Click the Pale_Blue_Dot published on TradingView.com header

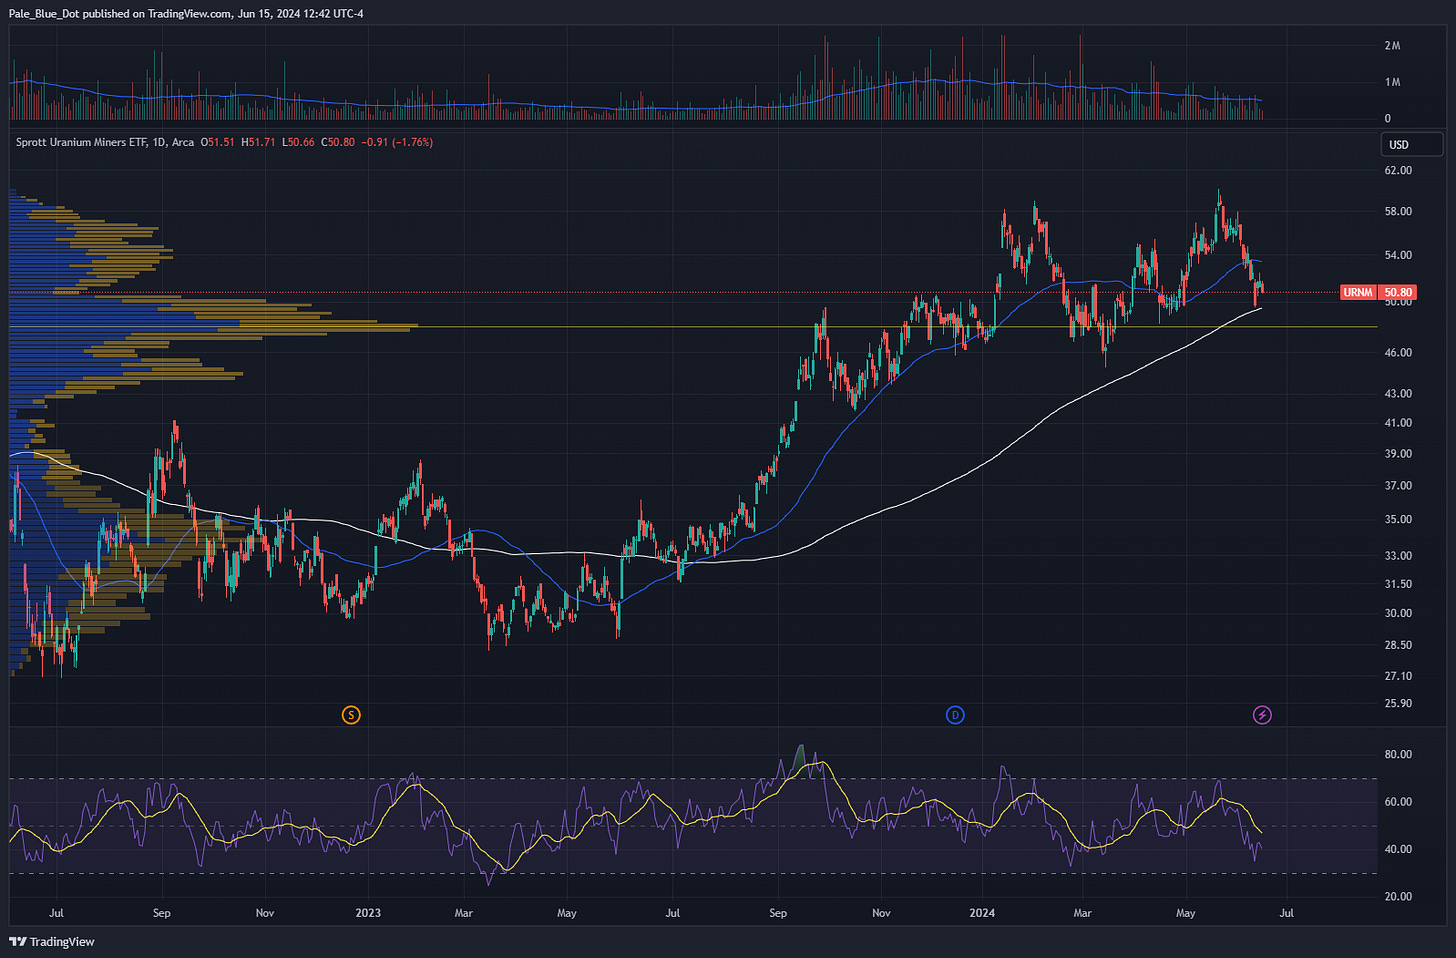(x=186, y=13)
